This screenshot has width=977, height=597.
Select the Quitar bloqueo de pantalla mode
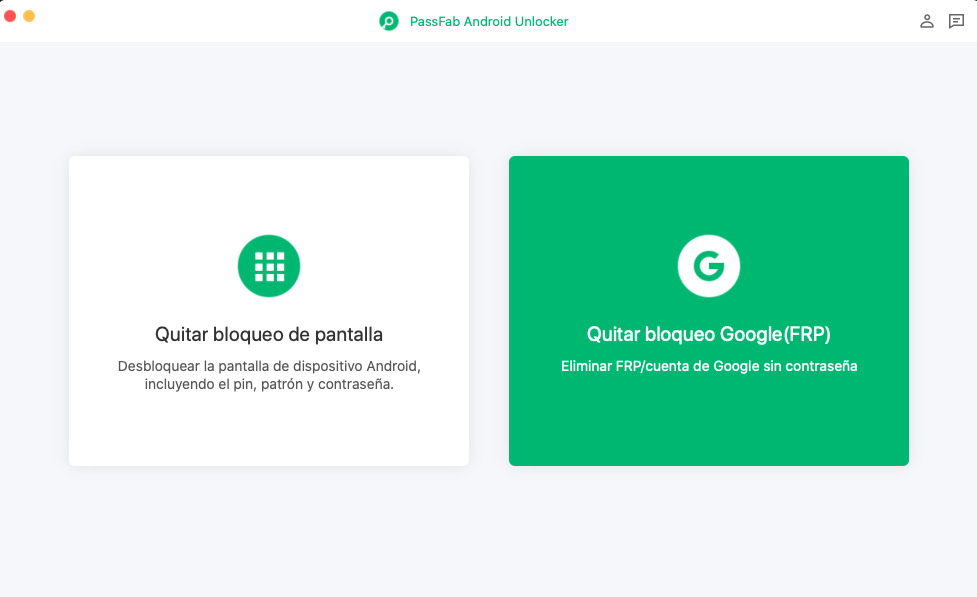(268, 310)
